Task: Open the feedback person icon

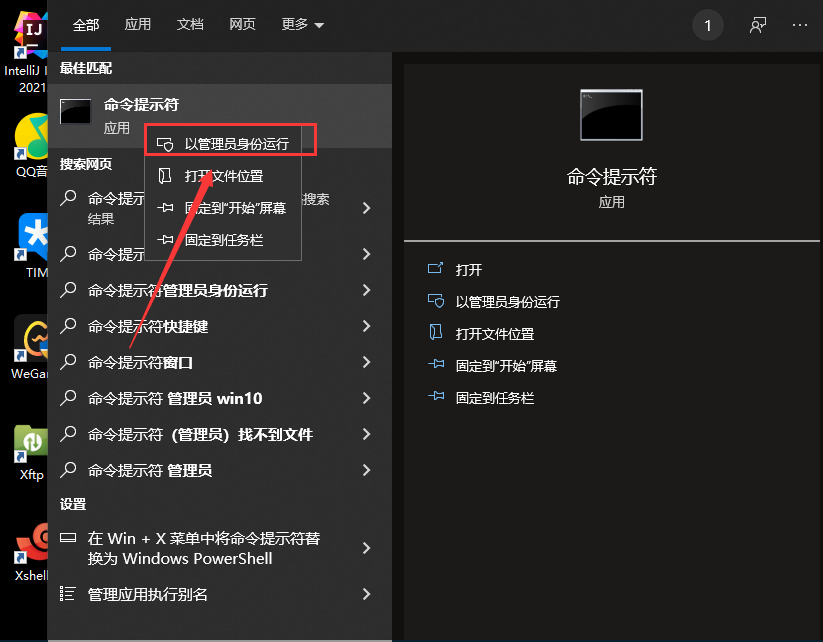Action: pos(757,25)
